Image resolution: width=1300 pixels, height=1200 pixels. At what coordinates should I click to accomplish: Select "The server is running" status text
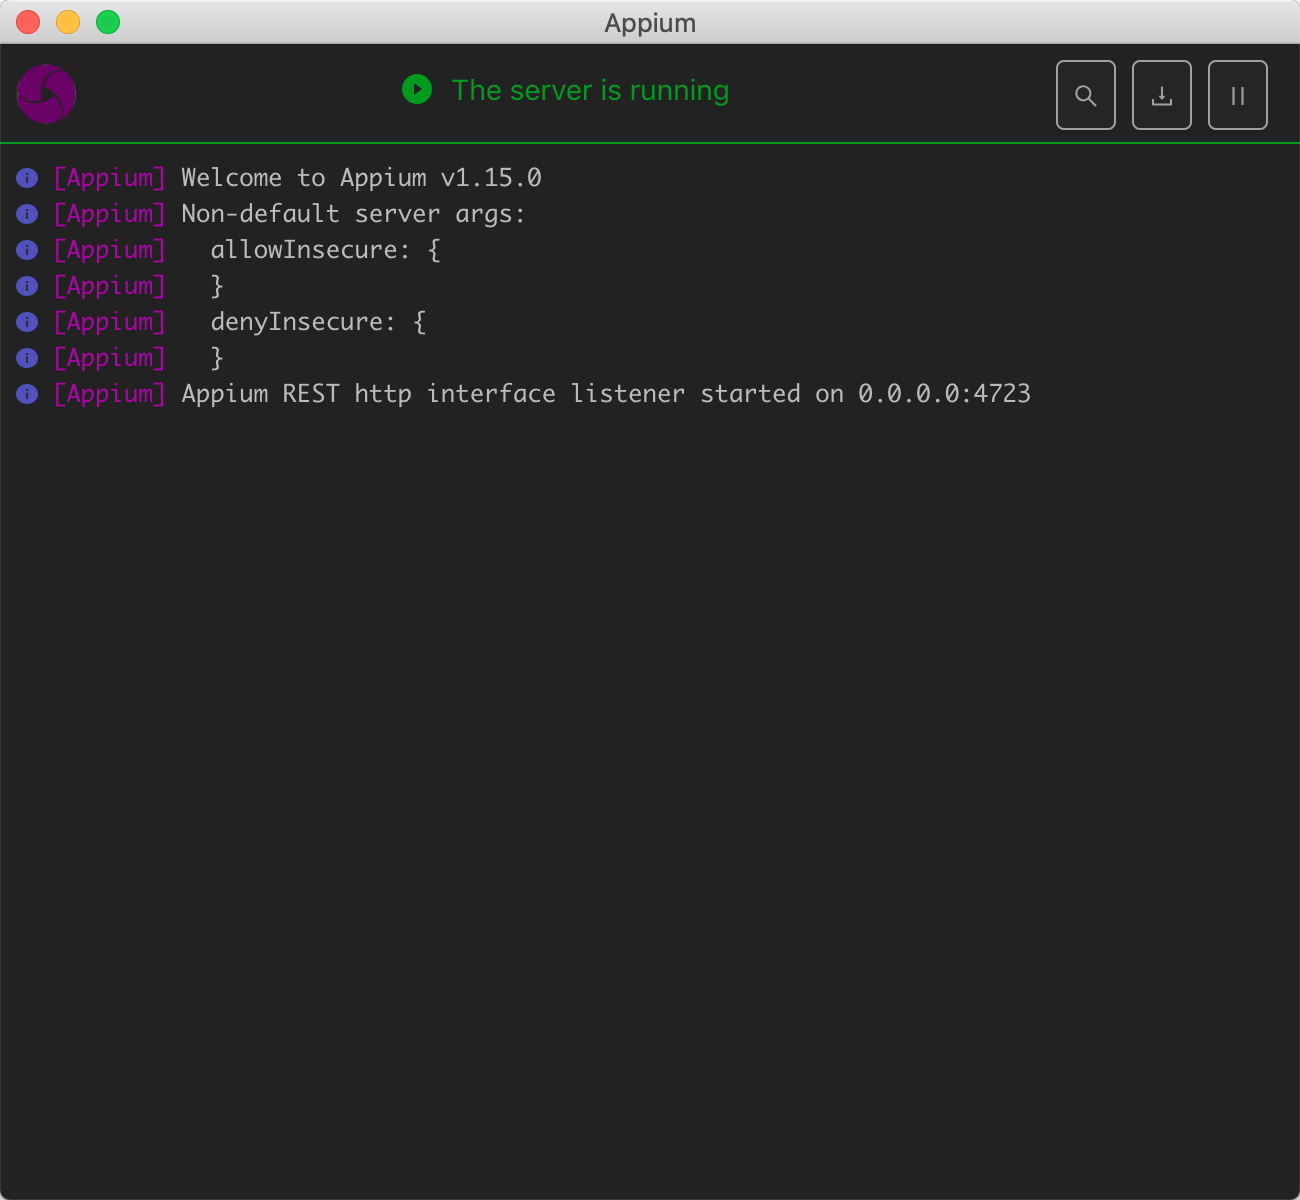click(x=590, y=91)
